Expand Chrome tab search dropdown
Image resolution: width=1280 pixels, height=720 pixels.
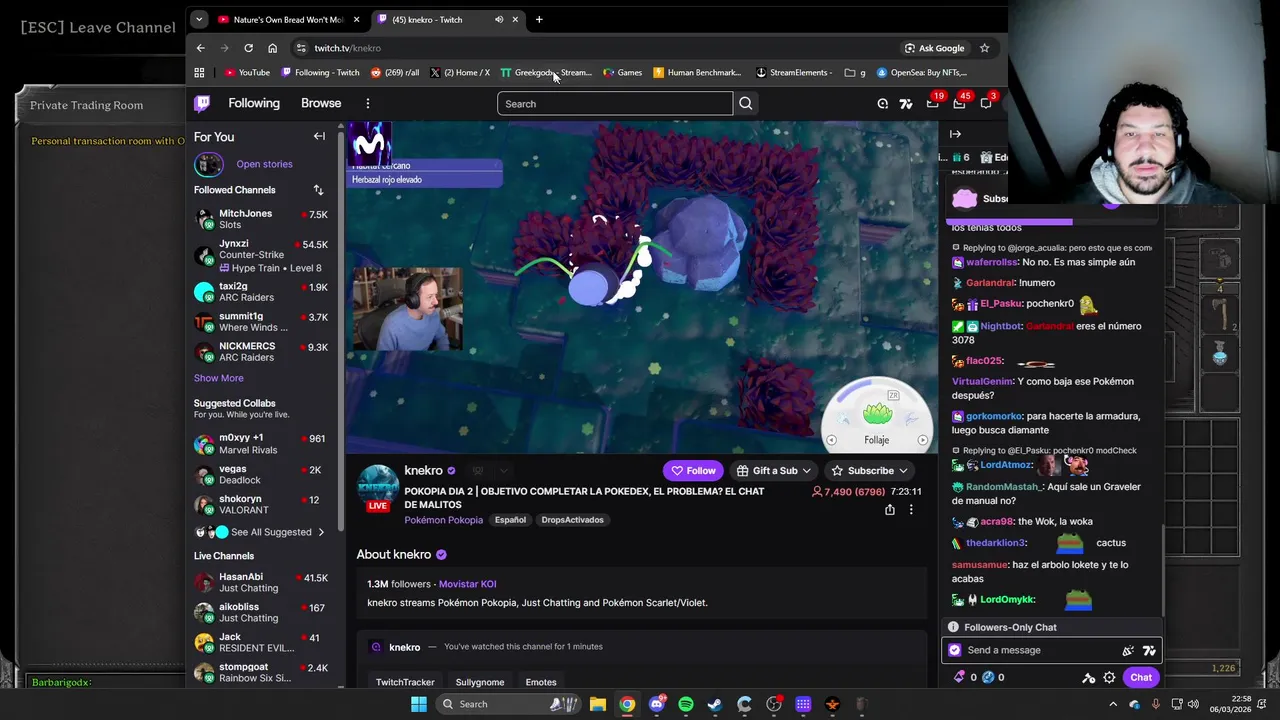[199, 19]
